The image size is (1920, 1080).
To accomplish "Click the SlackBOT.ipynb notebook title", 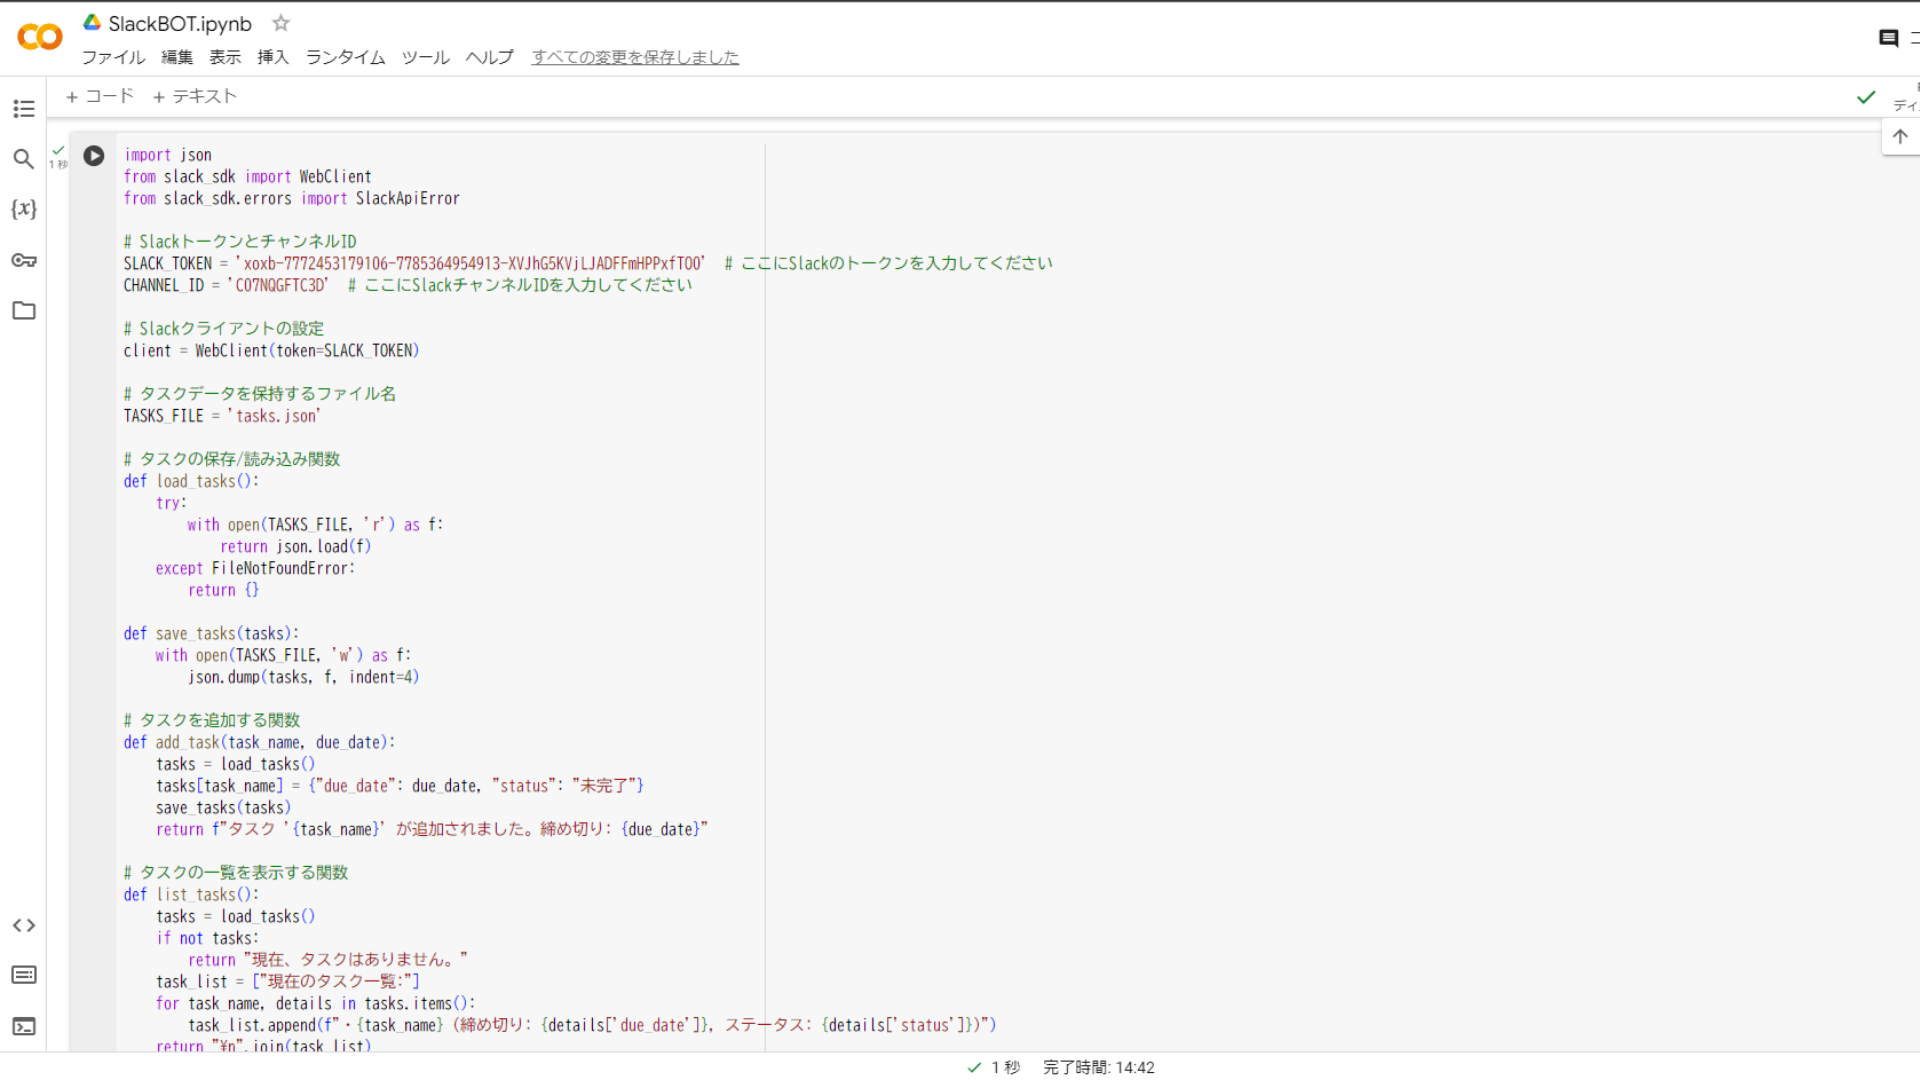I will [180, 24].
